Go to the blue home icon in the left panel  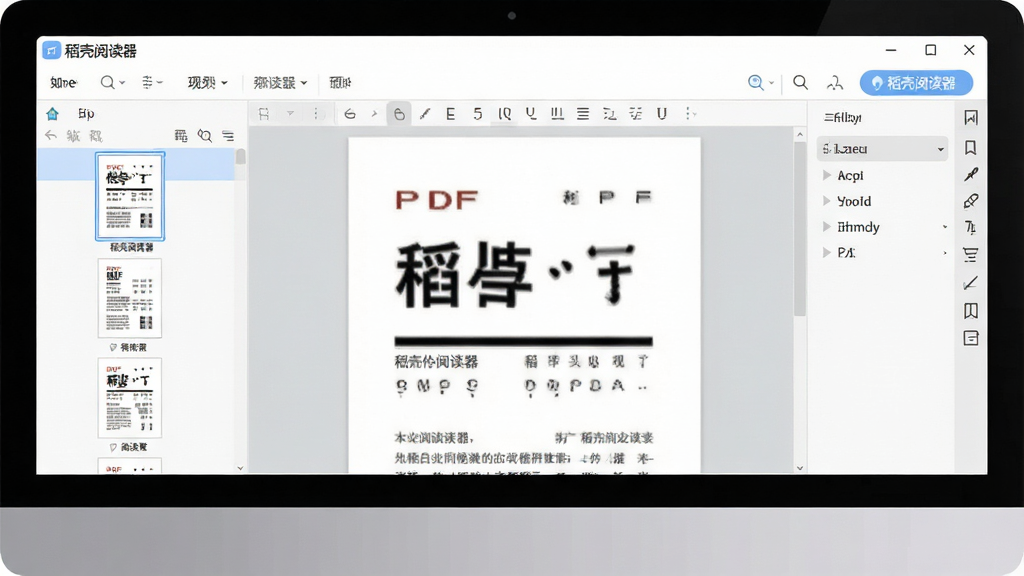pos(52,114)
